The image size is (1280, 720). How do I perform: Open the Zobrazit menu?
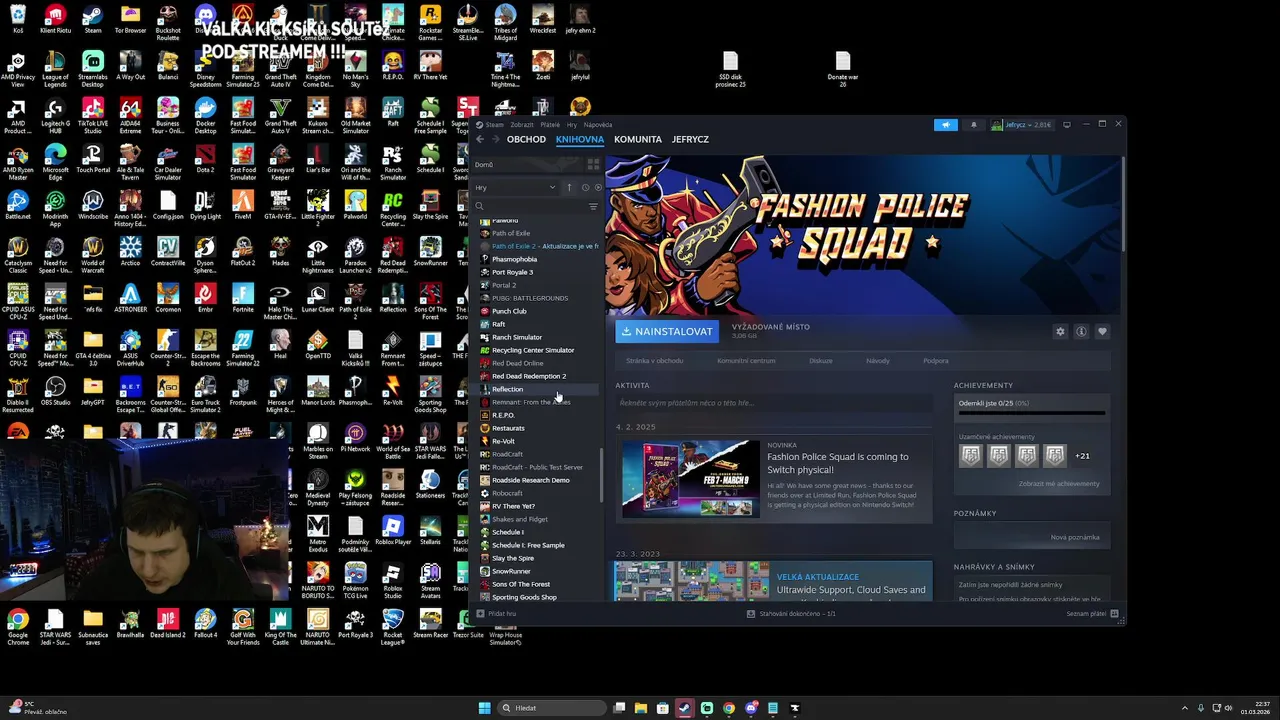521,125
